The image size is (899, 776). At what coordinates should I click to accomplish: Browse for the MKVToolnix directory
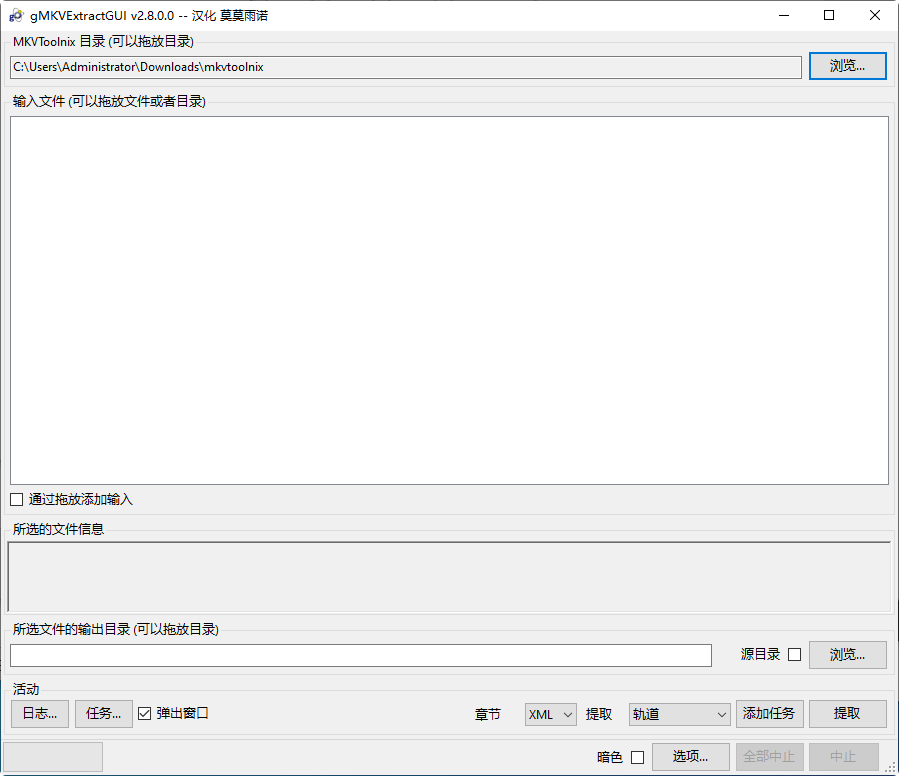tap(846, 65)
